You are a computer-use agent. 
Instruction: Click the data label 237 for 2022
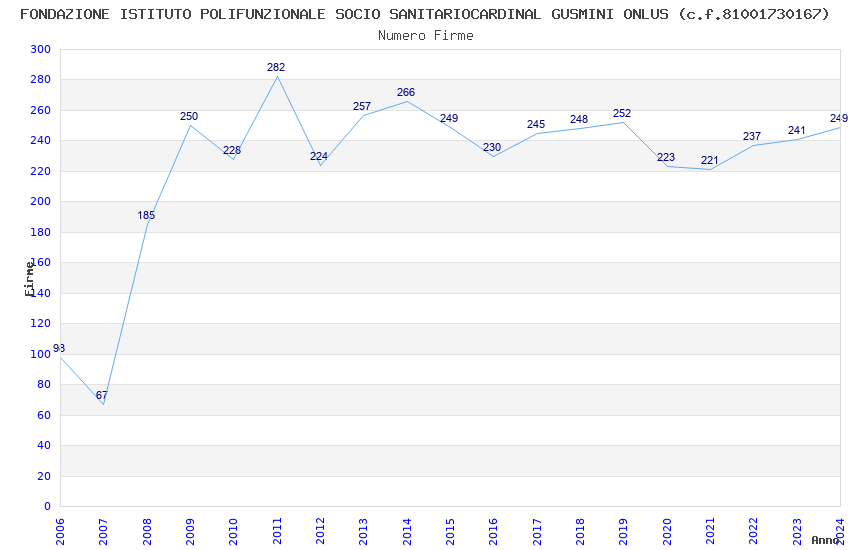point(752,137)
